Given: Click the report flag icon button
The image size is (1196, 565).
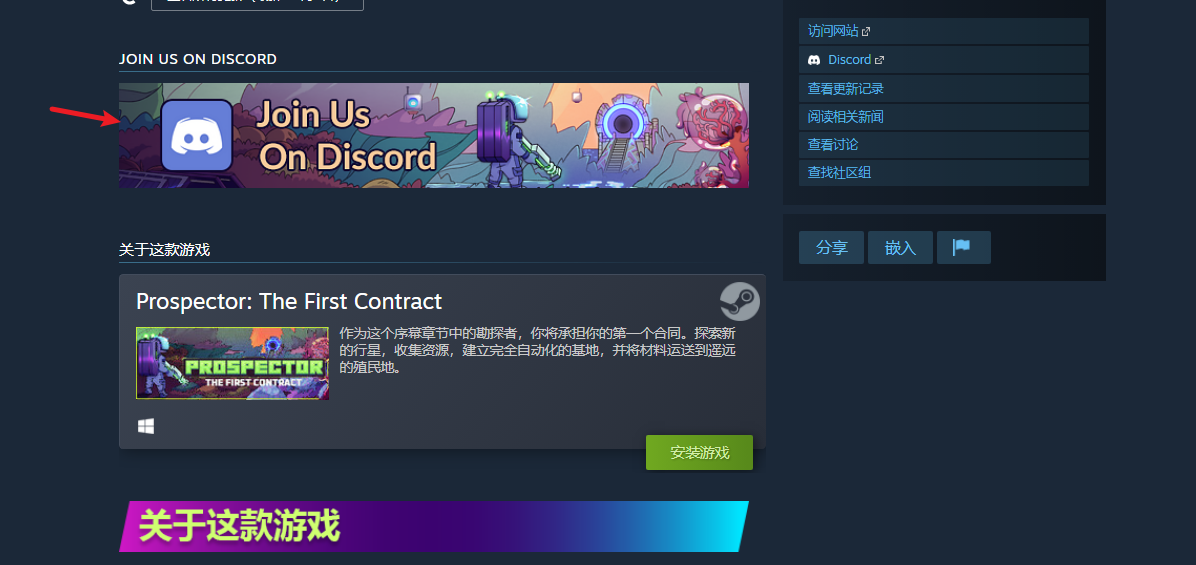Looking at the screenshot, I should click(x=963, y=248).
